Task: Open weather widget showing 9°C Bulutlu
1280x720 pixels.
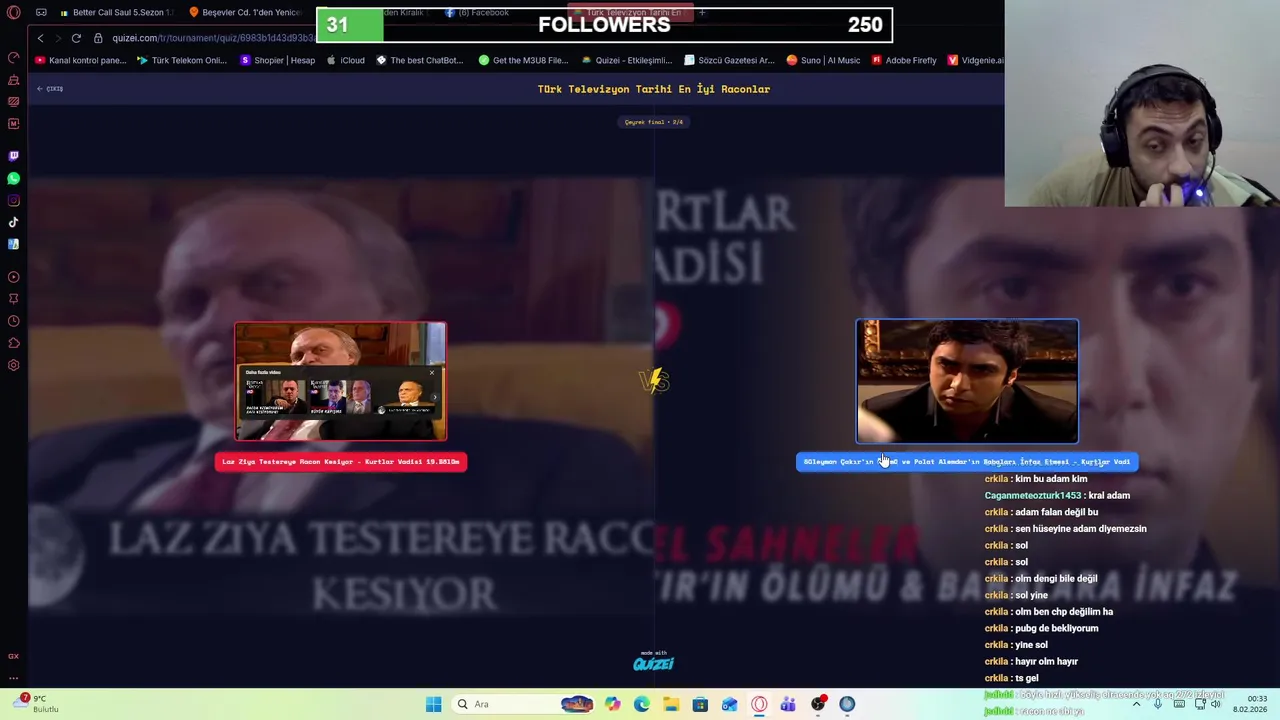Action: [x=35, y=704]
